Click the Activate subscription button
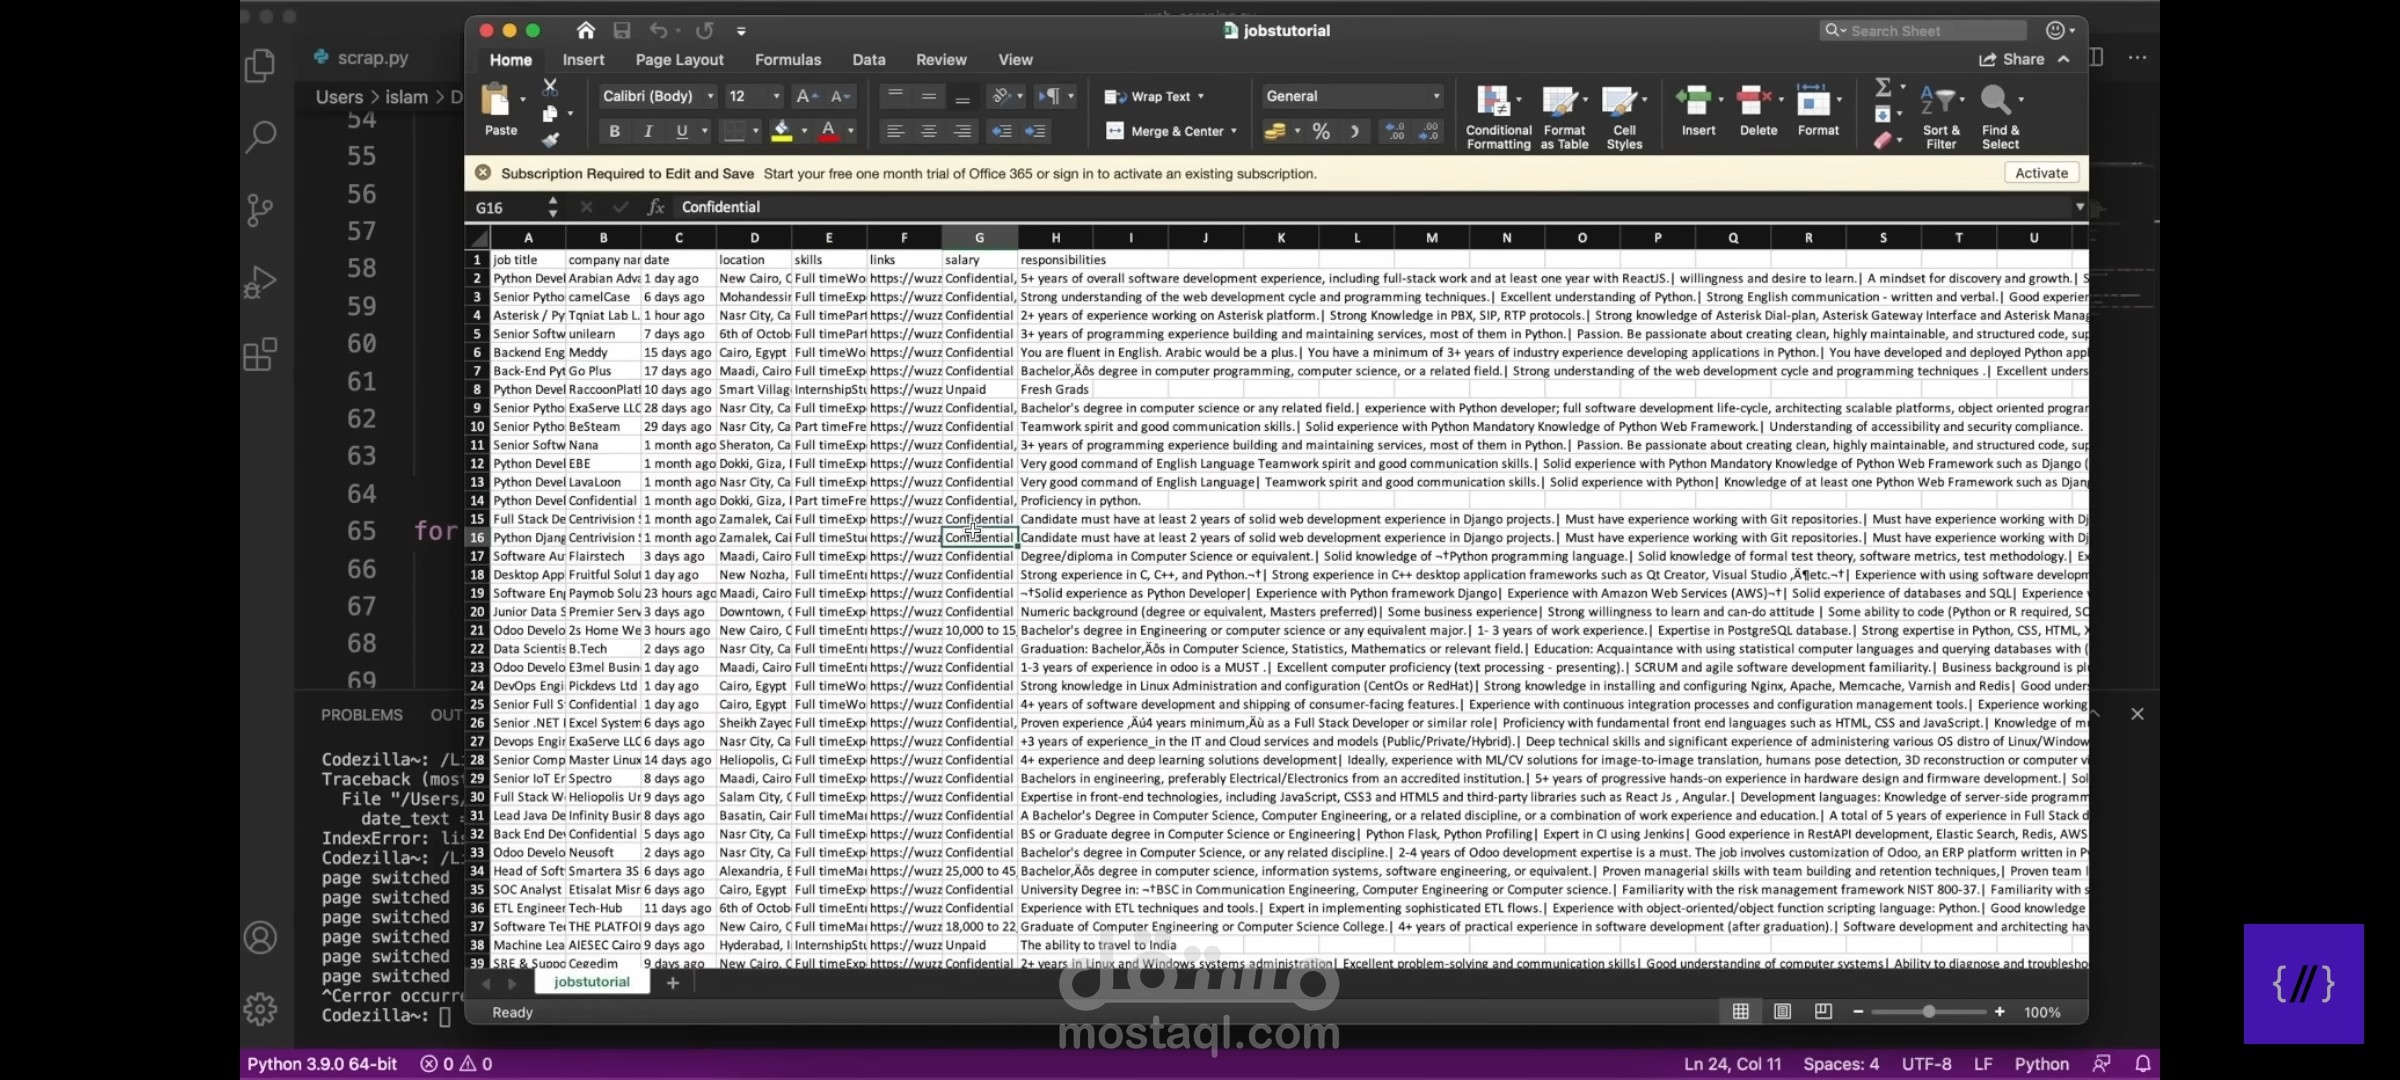The width and height of the screenshot is (2400, 1080). (x=2041, y=173)
